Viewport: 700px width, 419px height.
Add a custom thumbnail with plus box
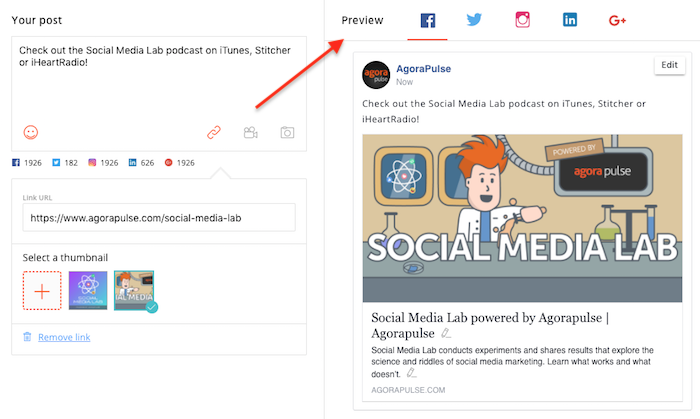click(42, 290)
